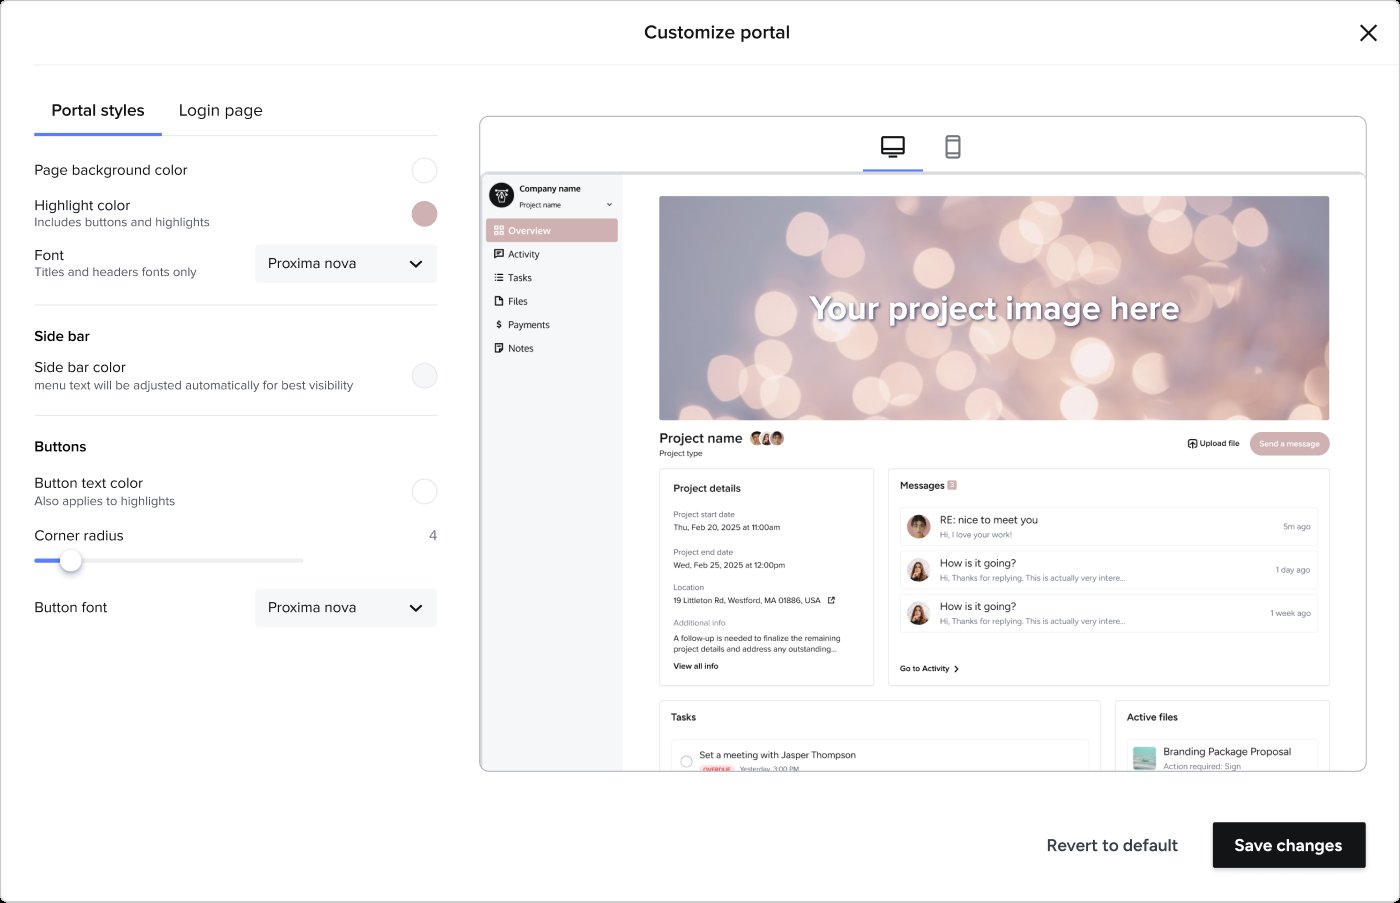This screenshot has height=903, width=1400.
Task: Click the Branding Package Proposal file name
Action: coord(1227,752)
